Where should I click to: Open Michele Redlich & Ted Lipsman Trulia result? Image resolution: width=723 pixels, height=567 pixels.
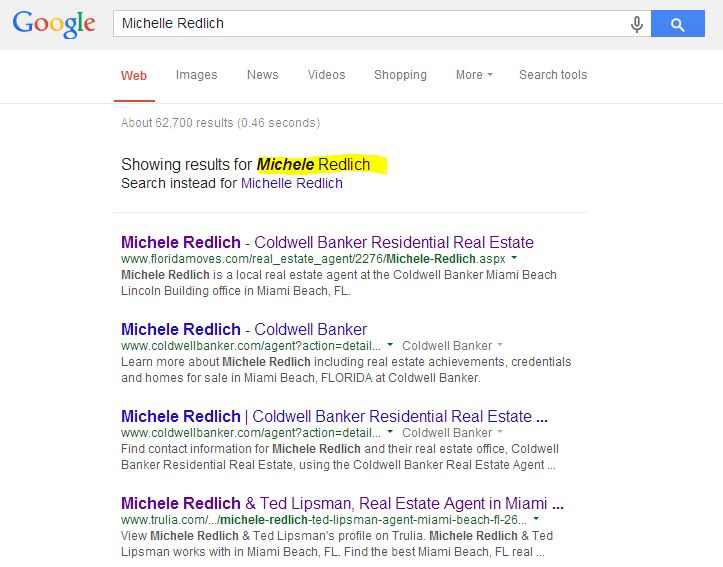coord(342,503)
